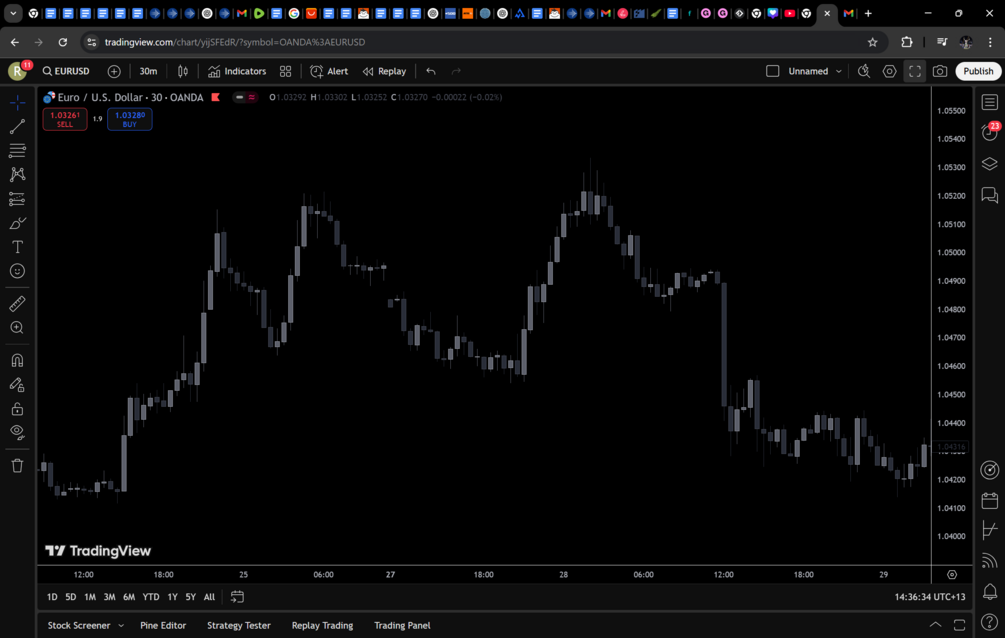1005x638 pixels.
Task: Toggle stay in drawing mode
Action: click(17, 385)
